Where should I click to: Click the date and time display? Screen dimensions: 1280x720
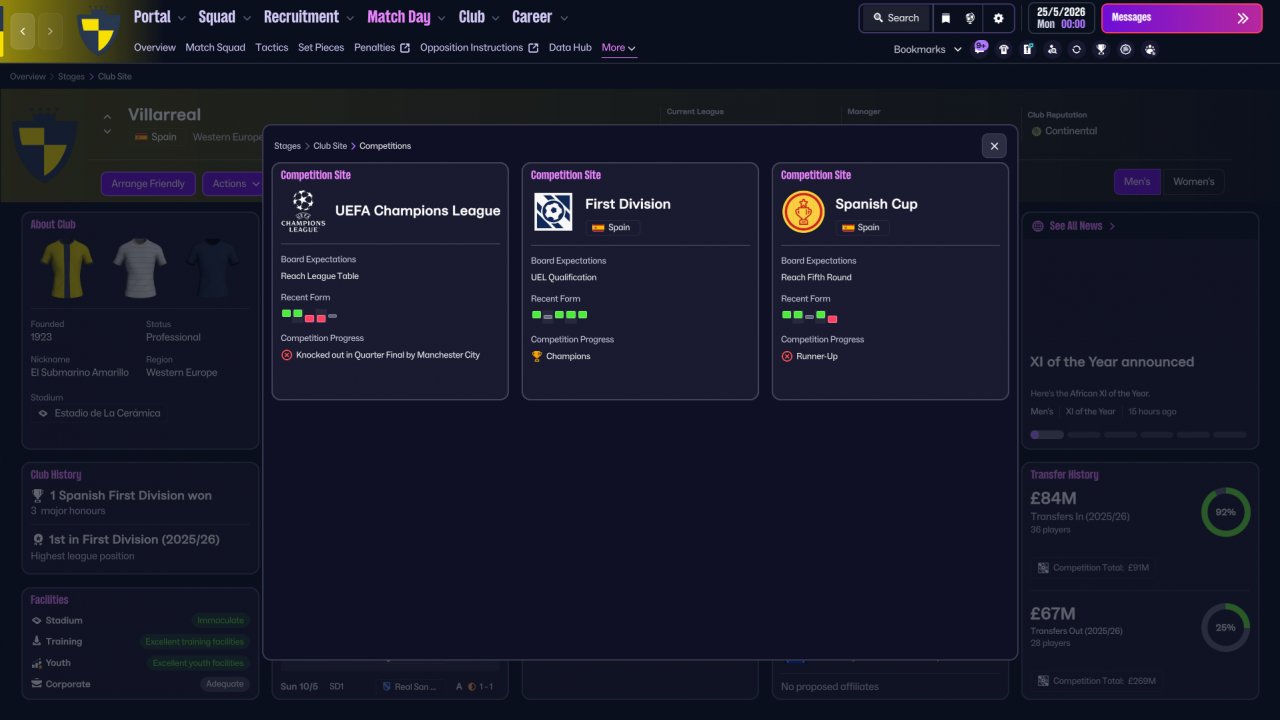click(x=1061, y=18)
